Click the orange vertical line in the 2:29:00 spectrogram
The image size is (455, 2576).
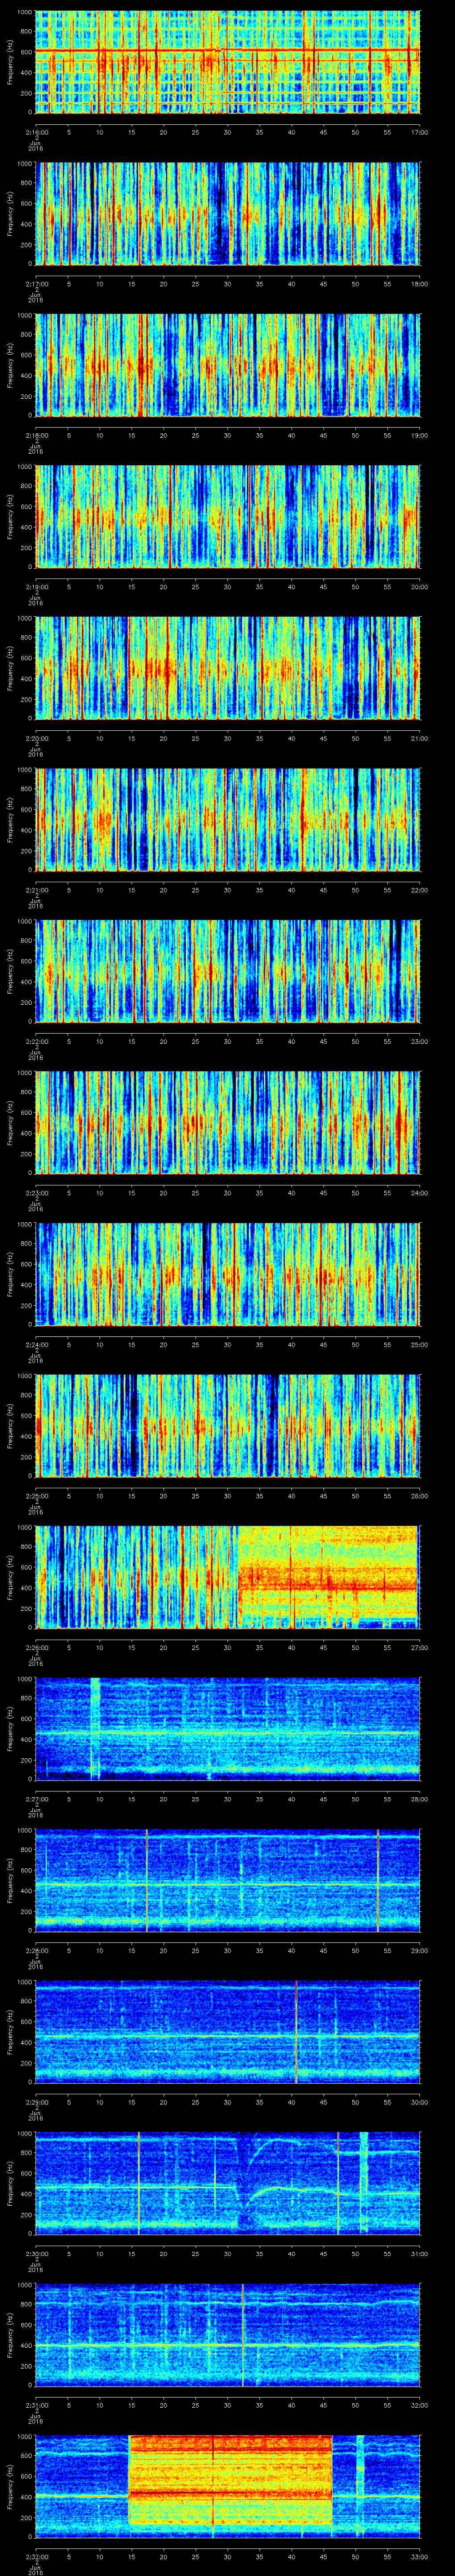click(297, 2032)
